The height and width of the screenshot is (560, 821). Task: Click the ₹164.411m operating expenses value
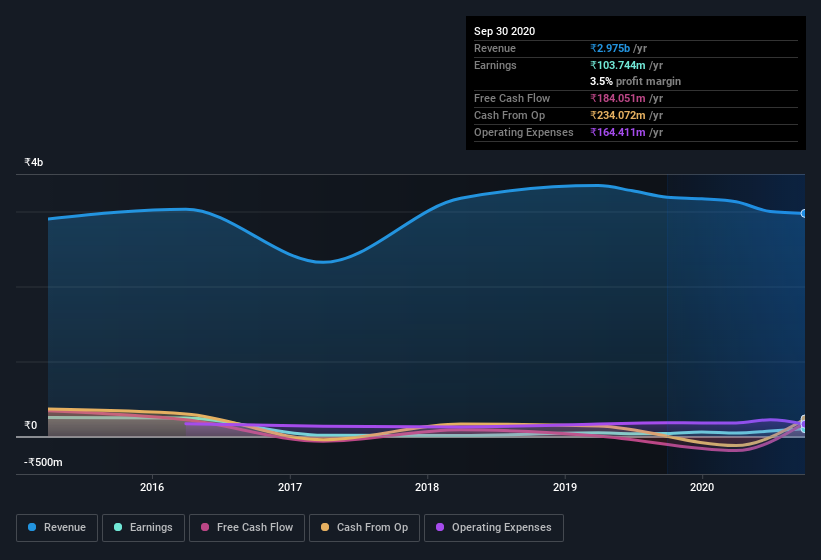618,132
